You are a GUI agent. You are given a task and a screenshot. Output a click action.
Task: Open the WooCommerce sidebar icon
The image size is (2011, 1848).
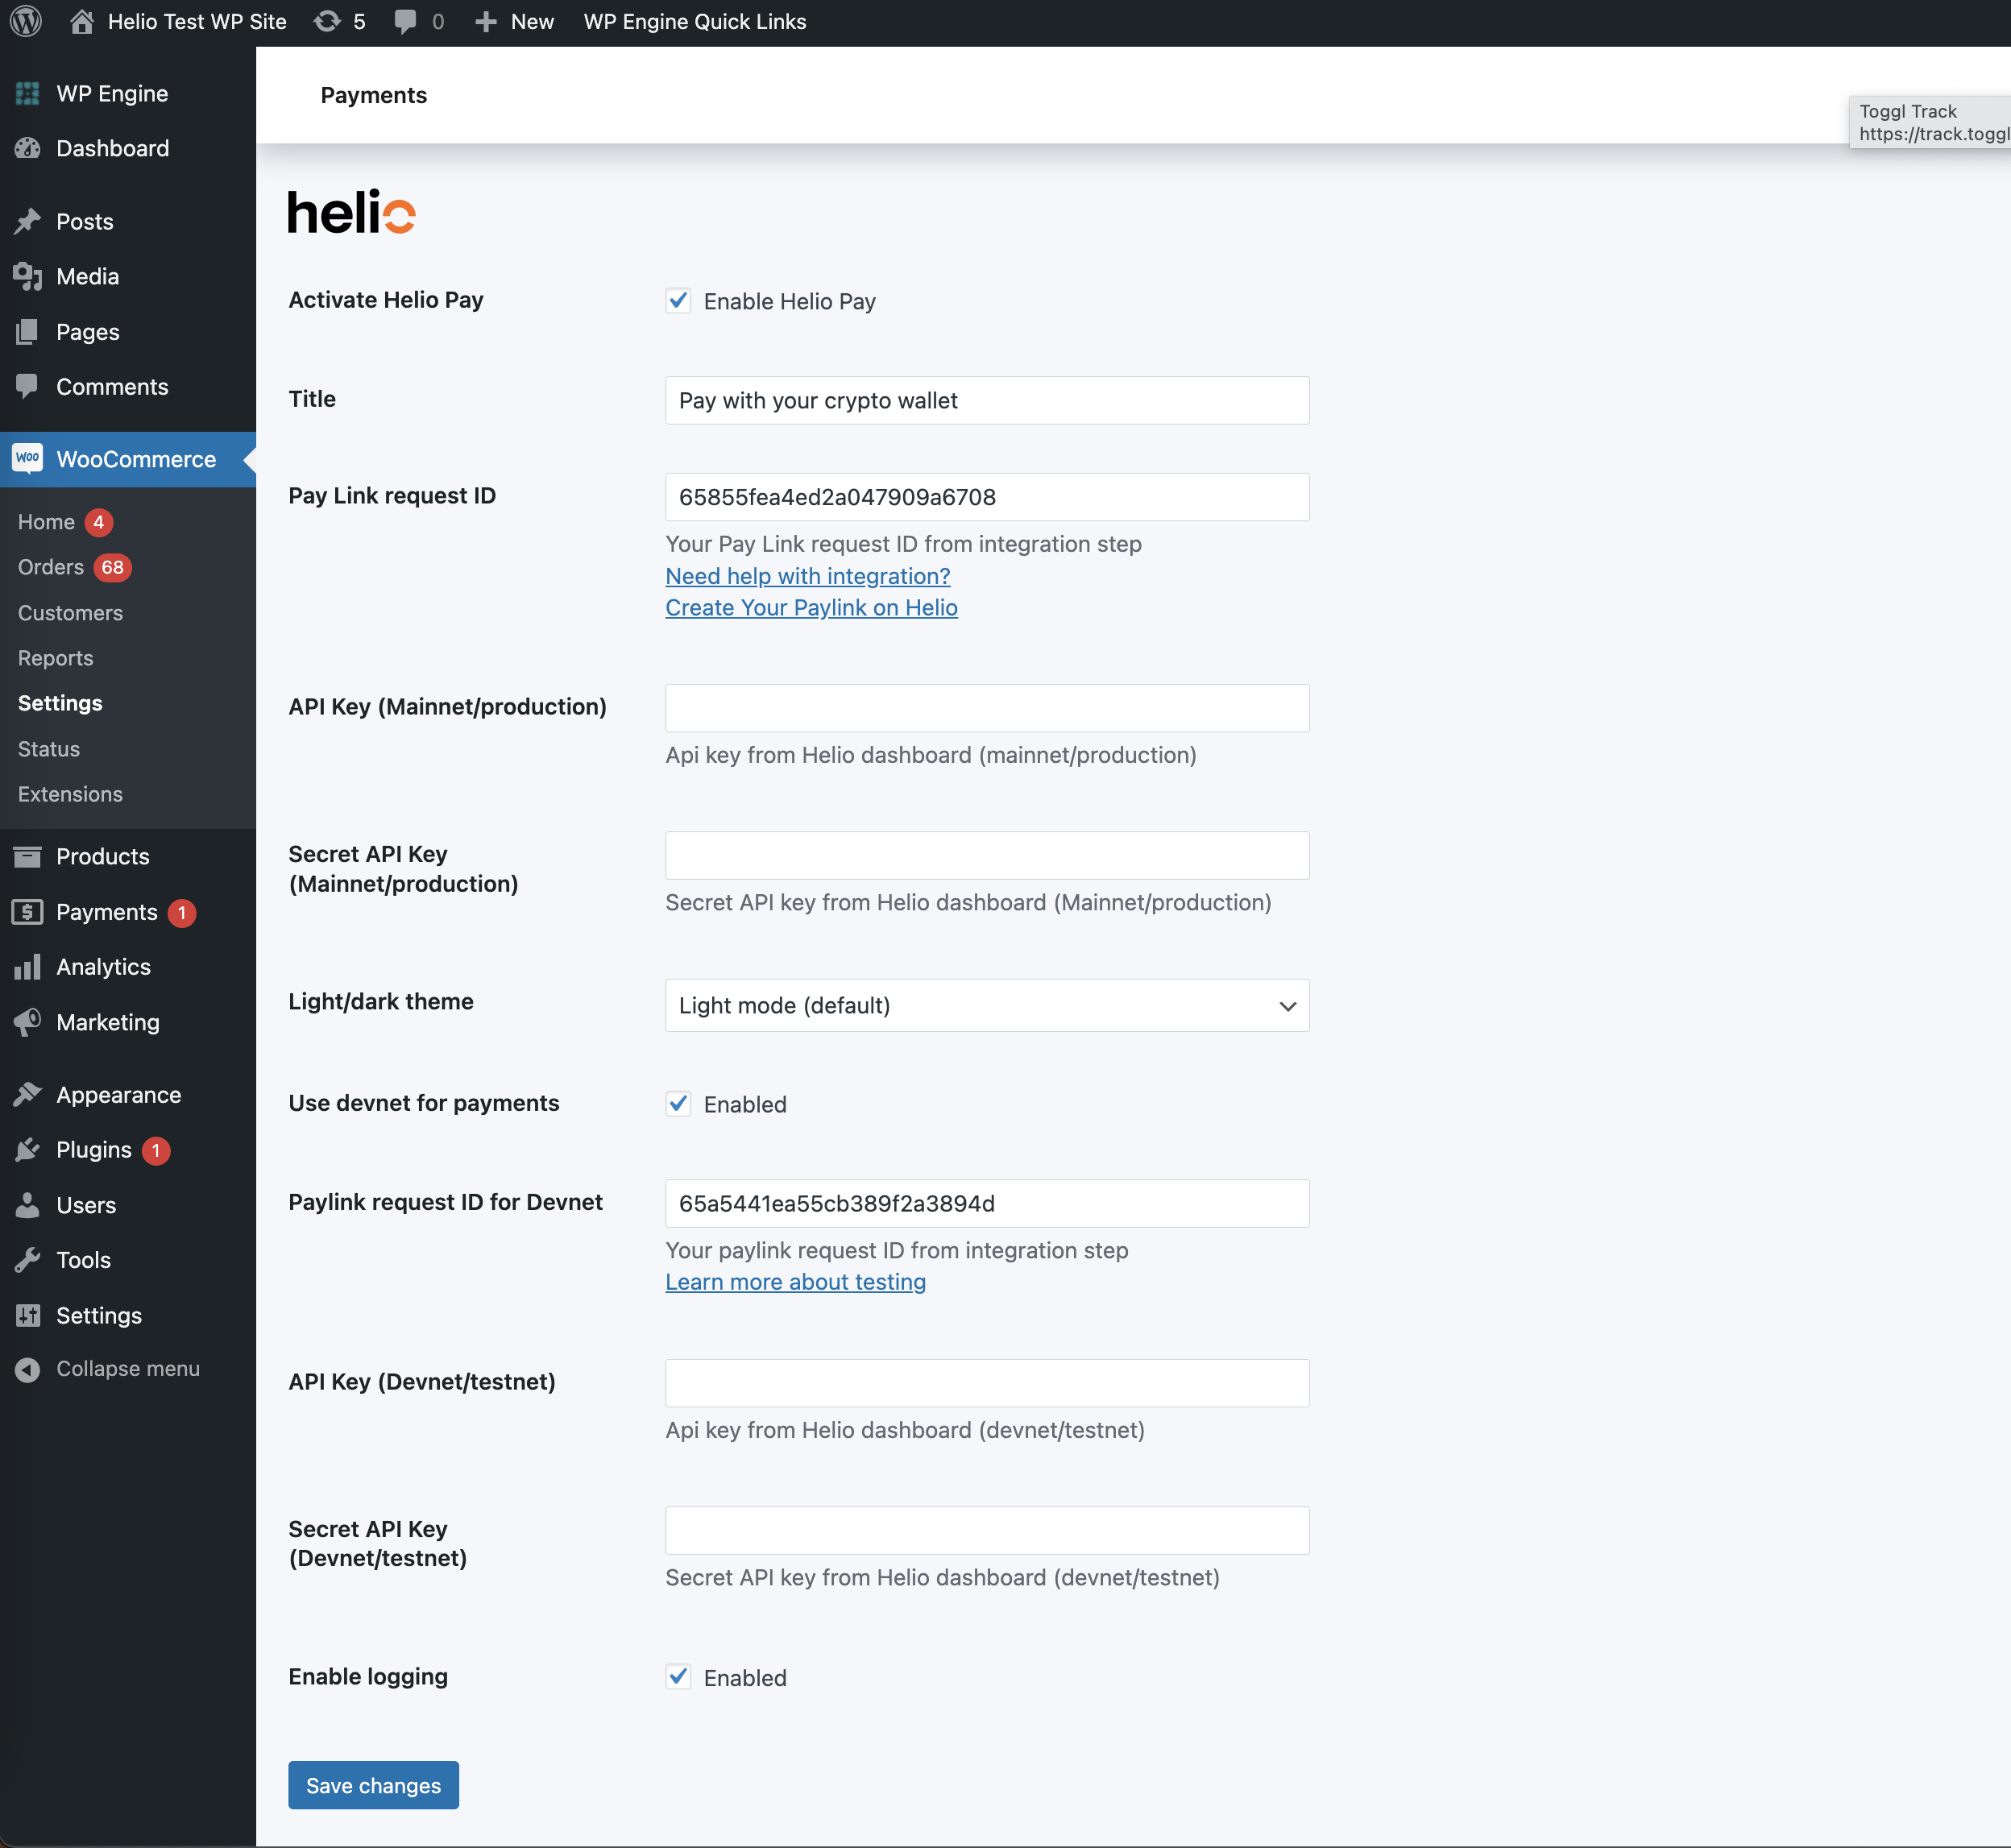(28, 459)
